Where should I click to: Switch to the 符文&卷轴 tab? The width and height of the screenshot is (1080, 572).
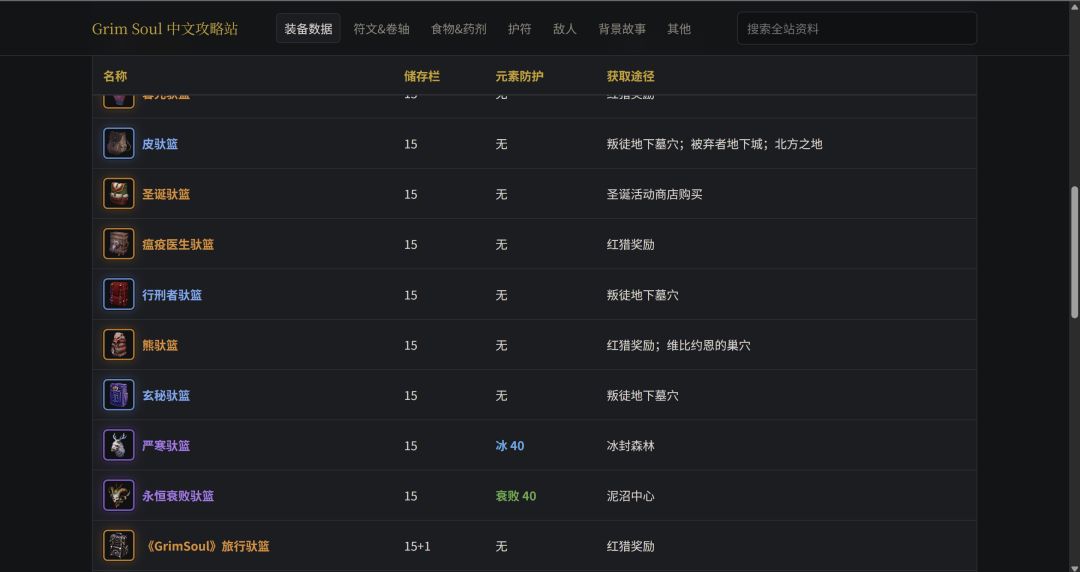pyautogui.click(x=381, y=29)
